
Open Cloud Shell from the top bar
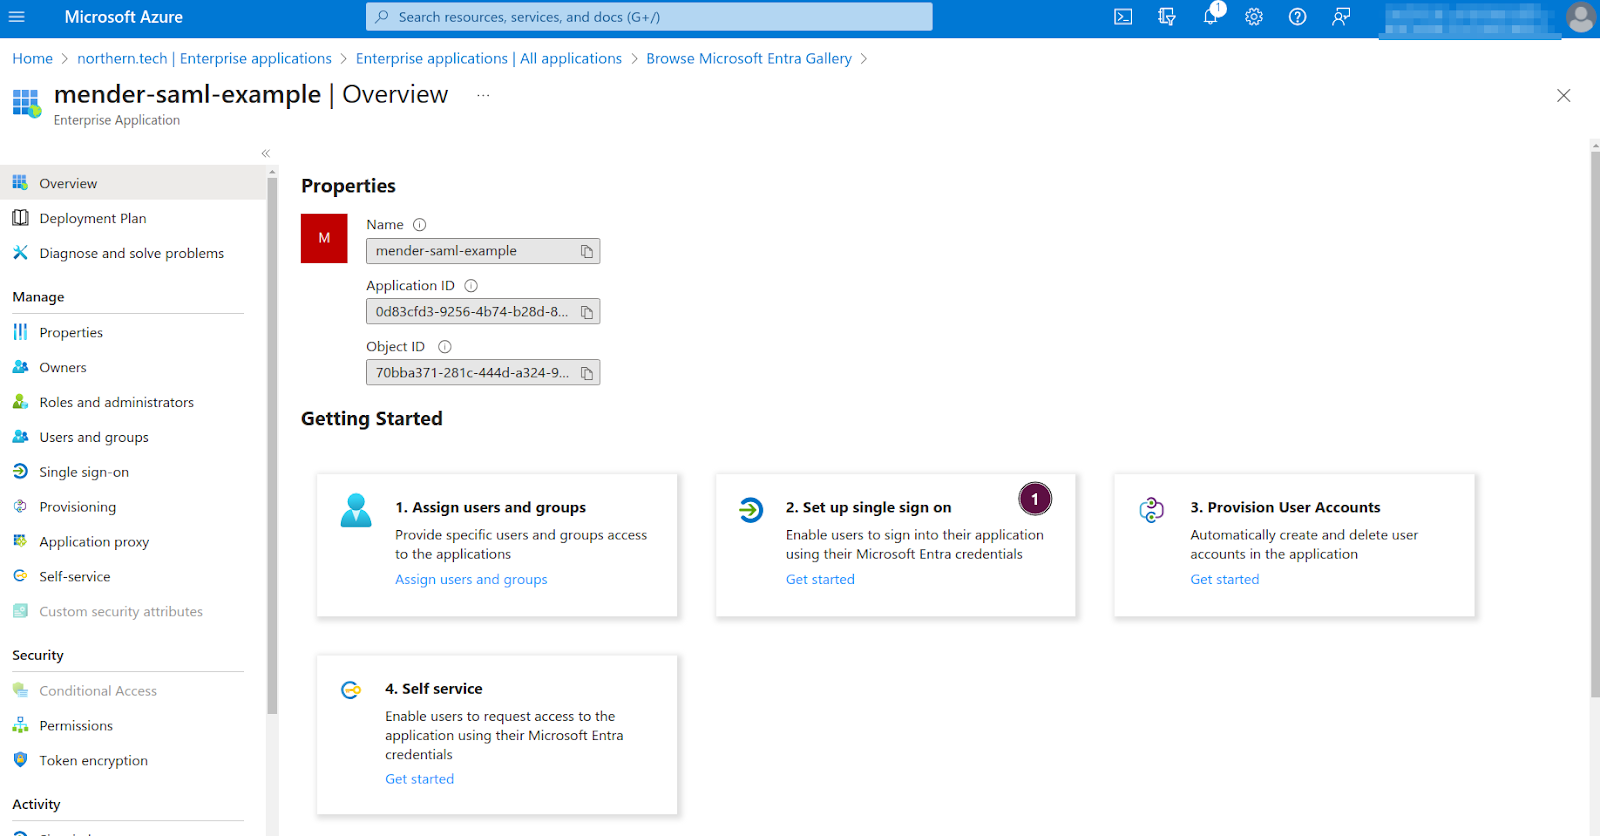click(x=1123, y=17)
